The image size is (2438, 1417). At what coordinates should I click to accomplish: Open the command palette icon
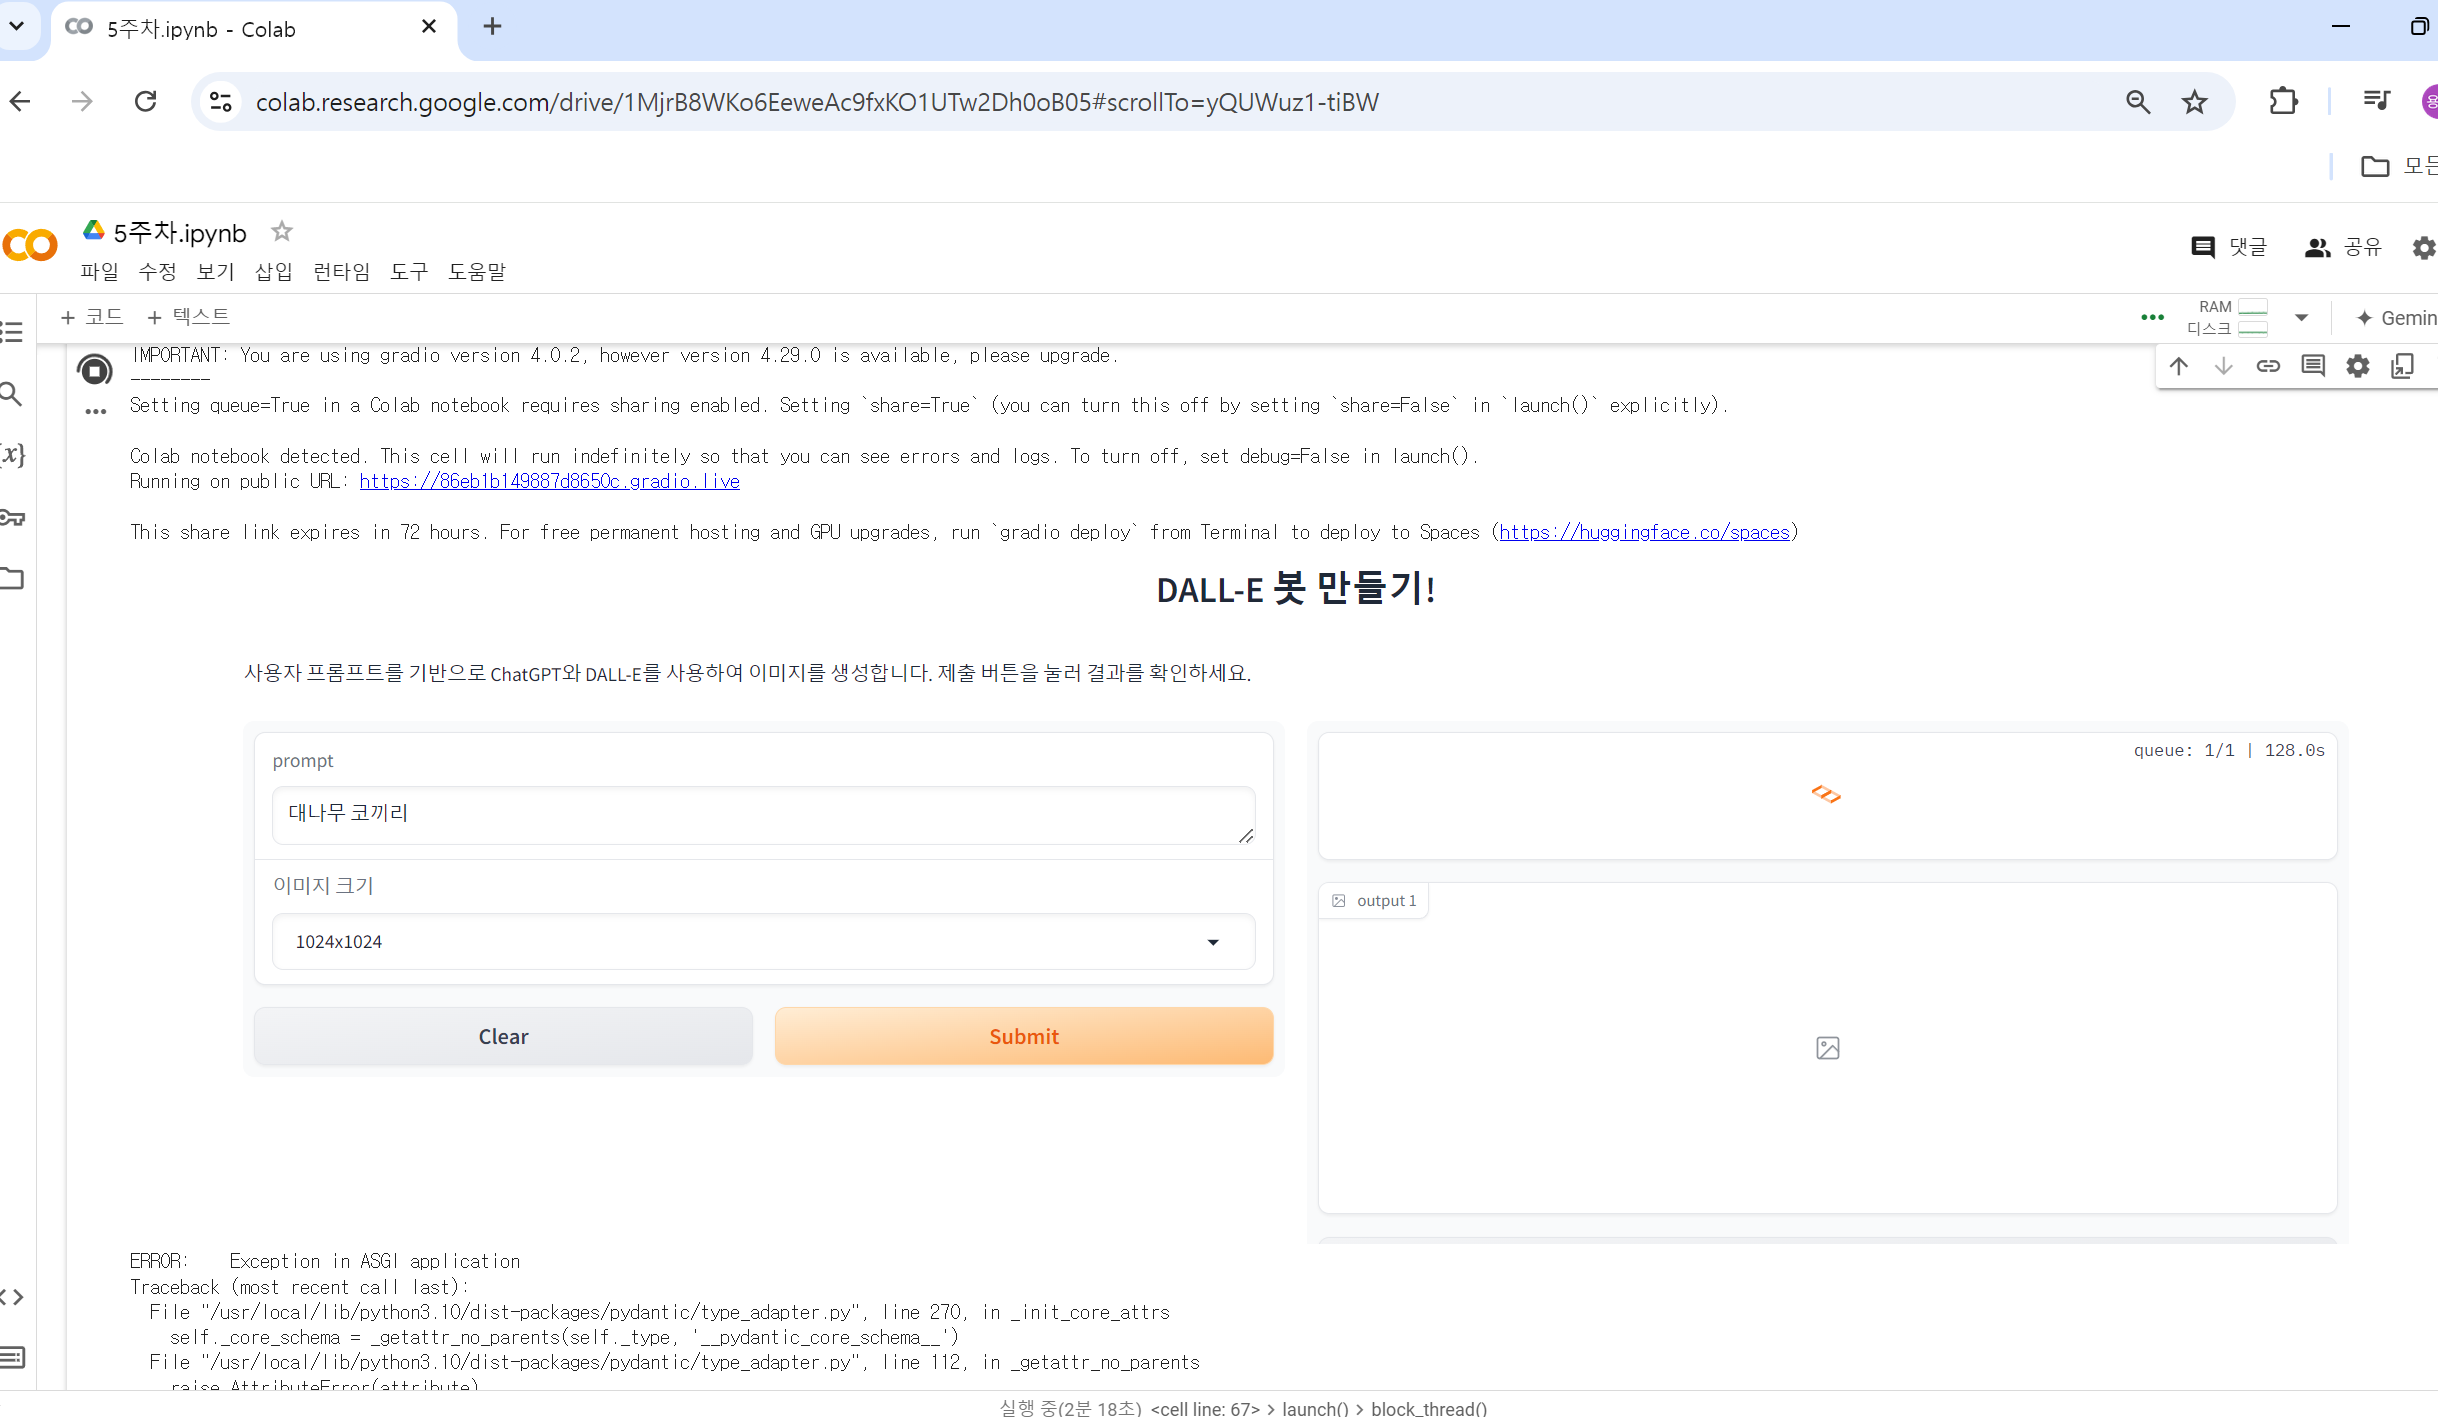click(x=12, y=1357)
